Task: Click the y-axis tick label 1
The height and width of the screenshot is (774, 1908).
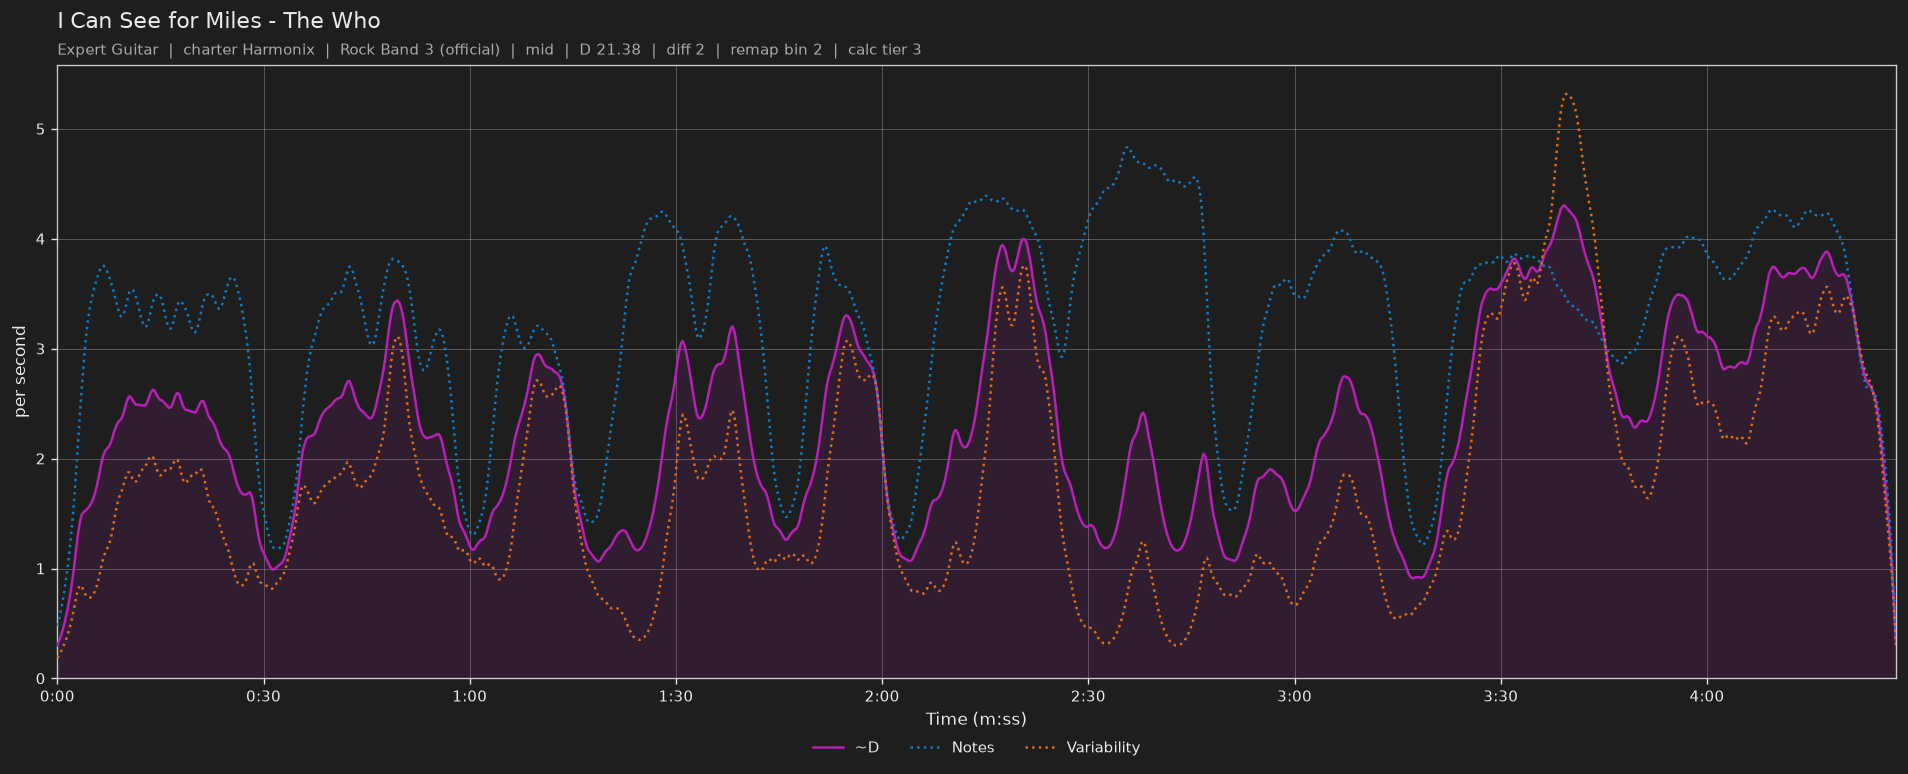Action: [x=42, y=570]
